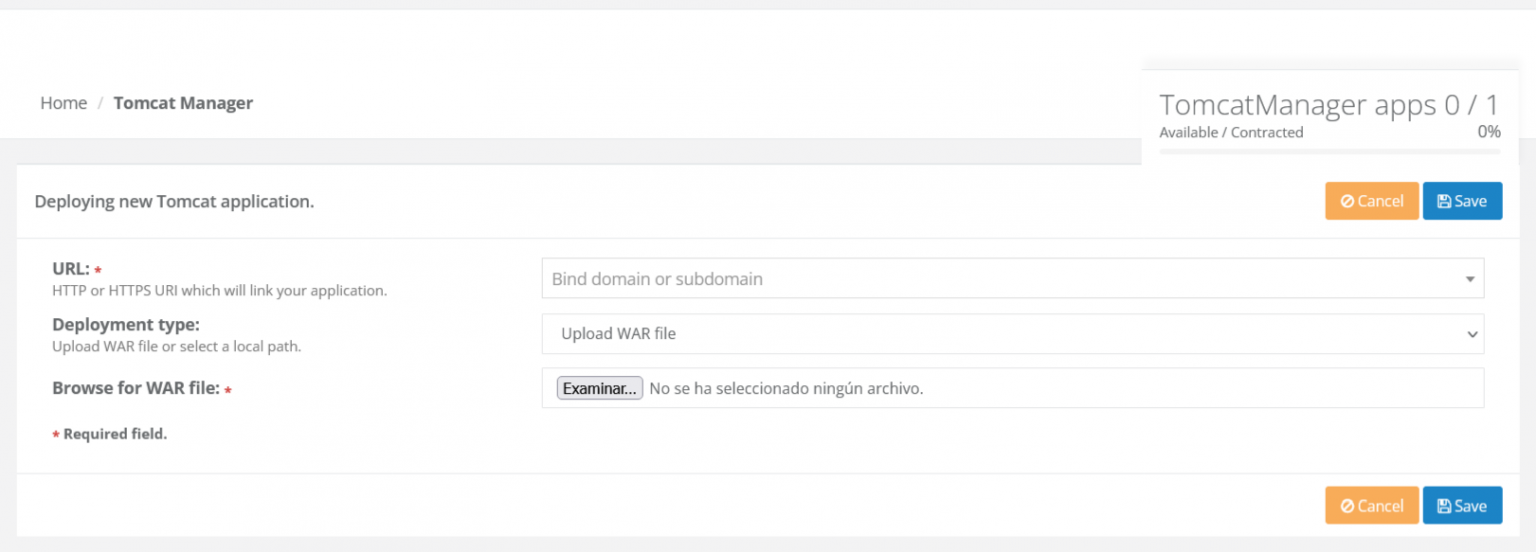Click the Deployment type label
Viewport: 1536px width, 552px height.
125,325
